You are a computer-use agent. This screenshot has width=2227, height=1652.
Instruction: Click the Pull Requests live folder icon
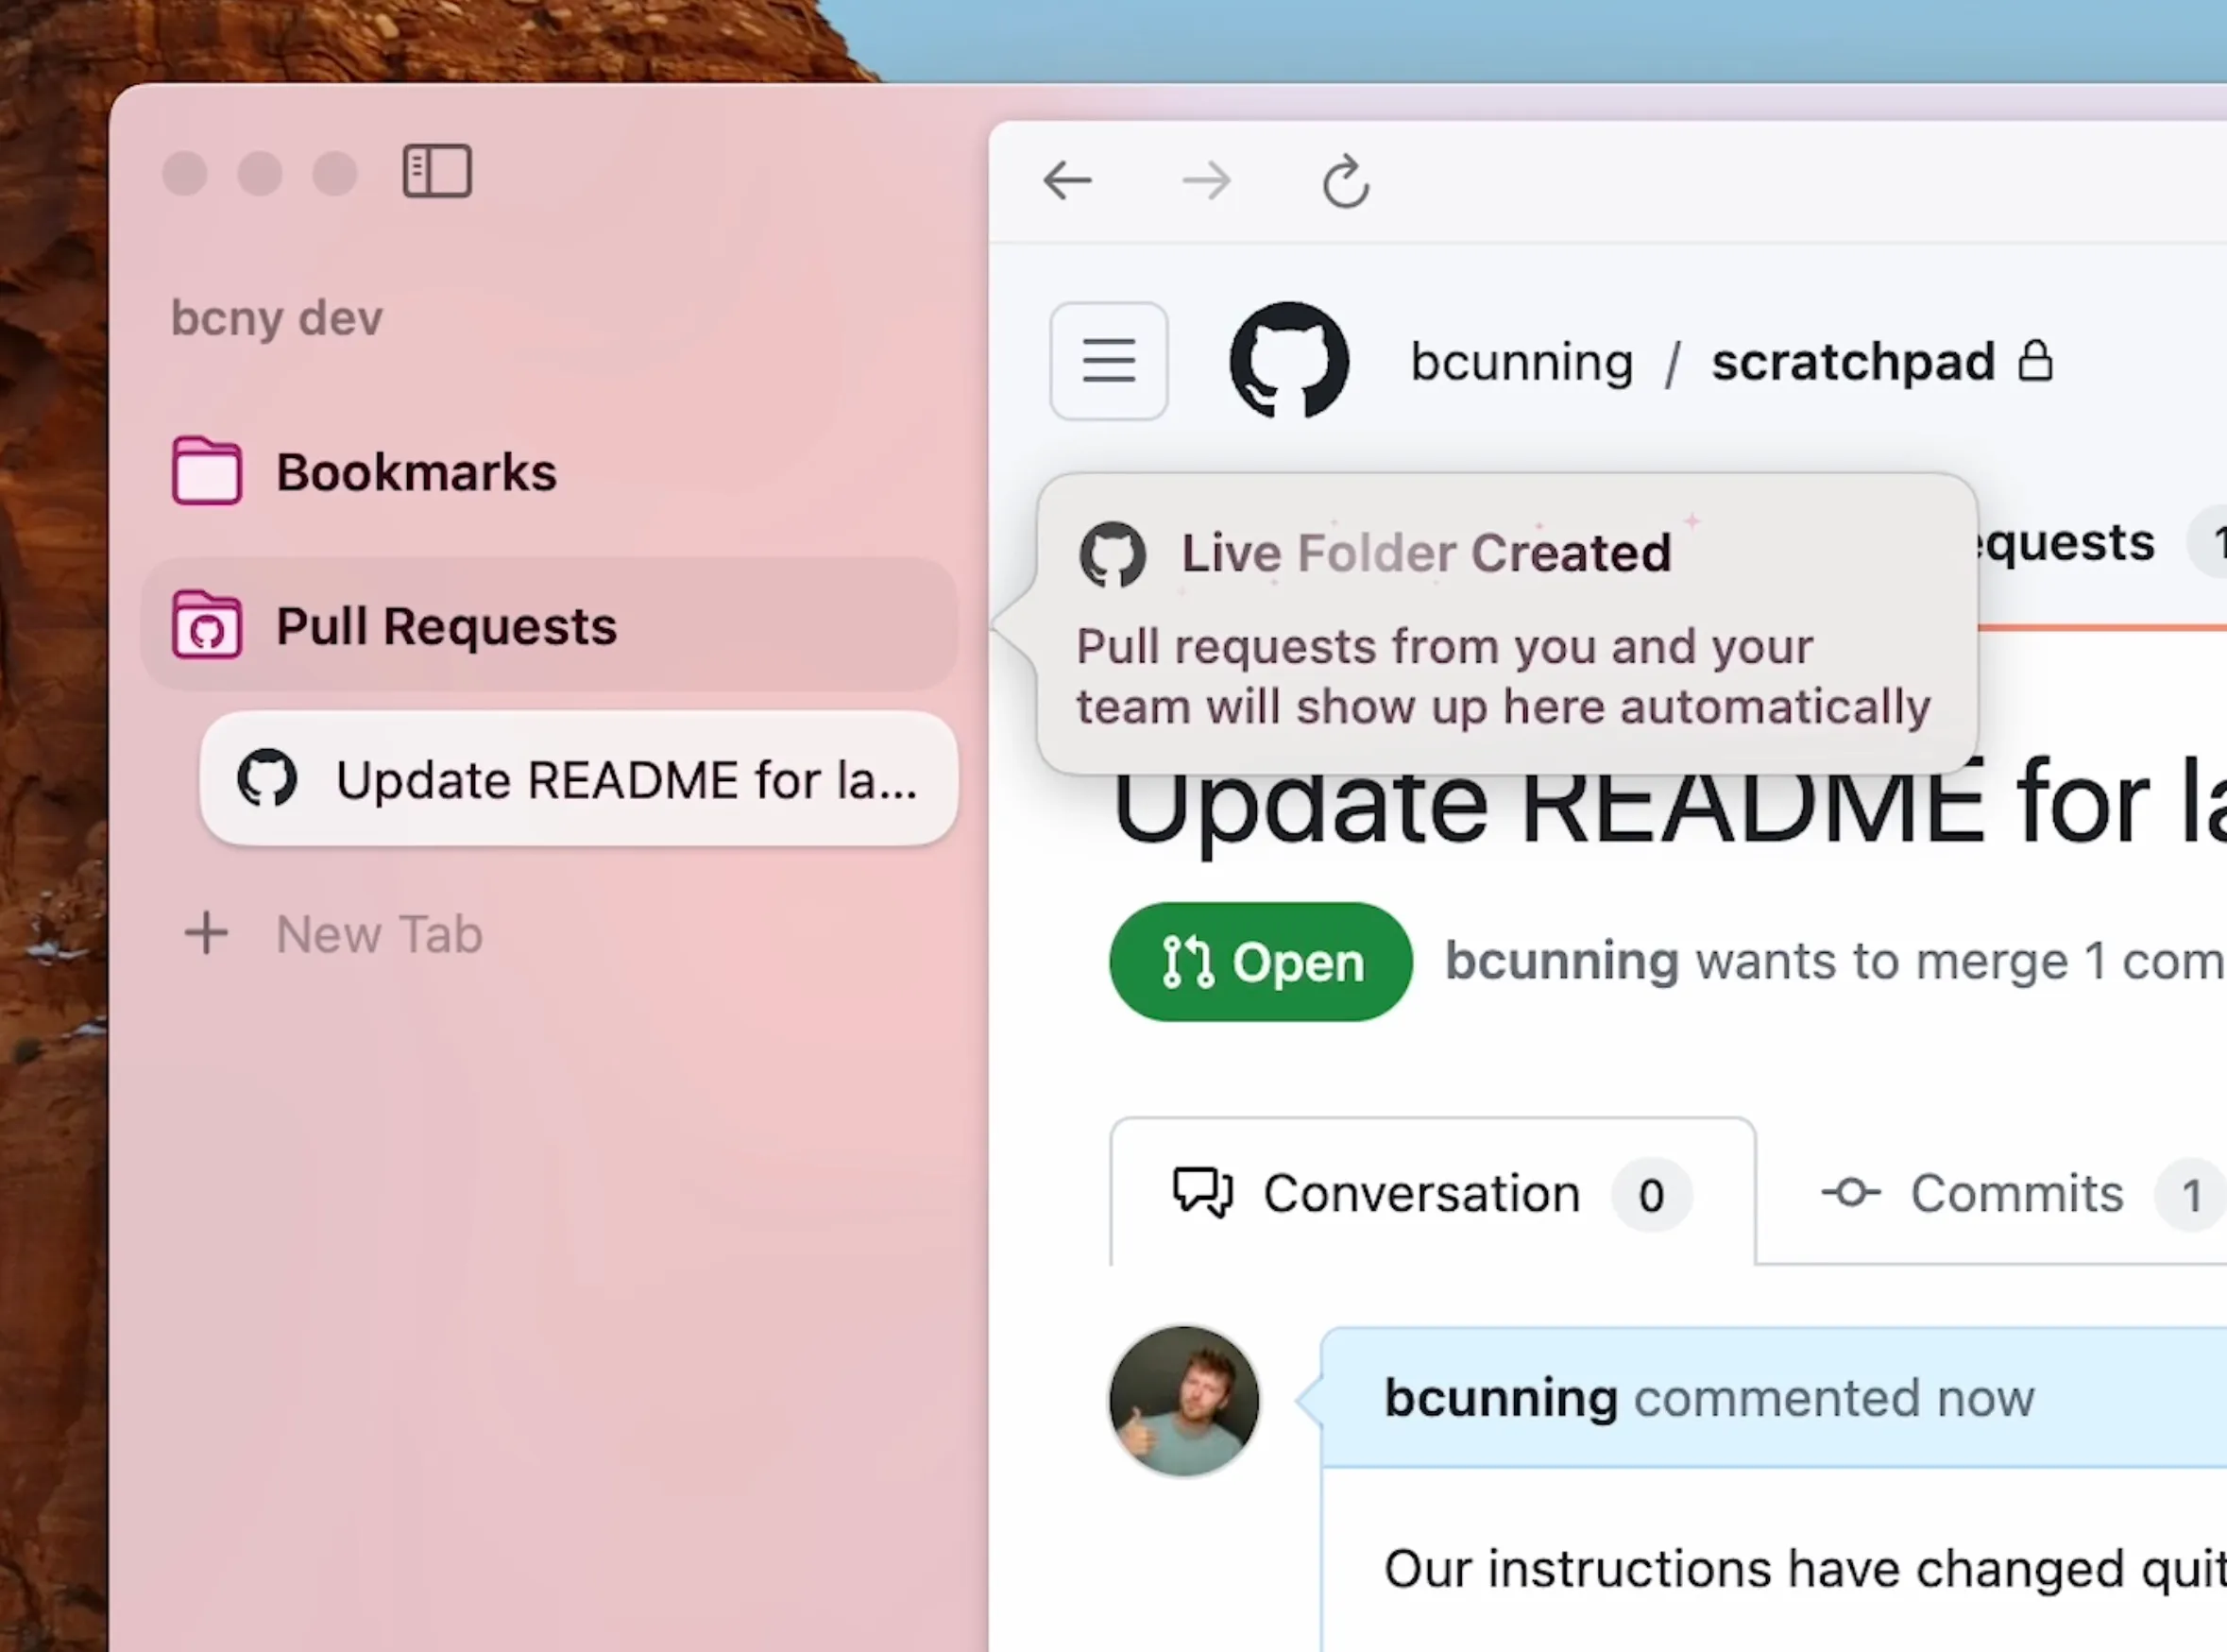click(207, 625)
